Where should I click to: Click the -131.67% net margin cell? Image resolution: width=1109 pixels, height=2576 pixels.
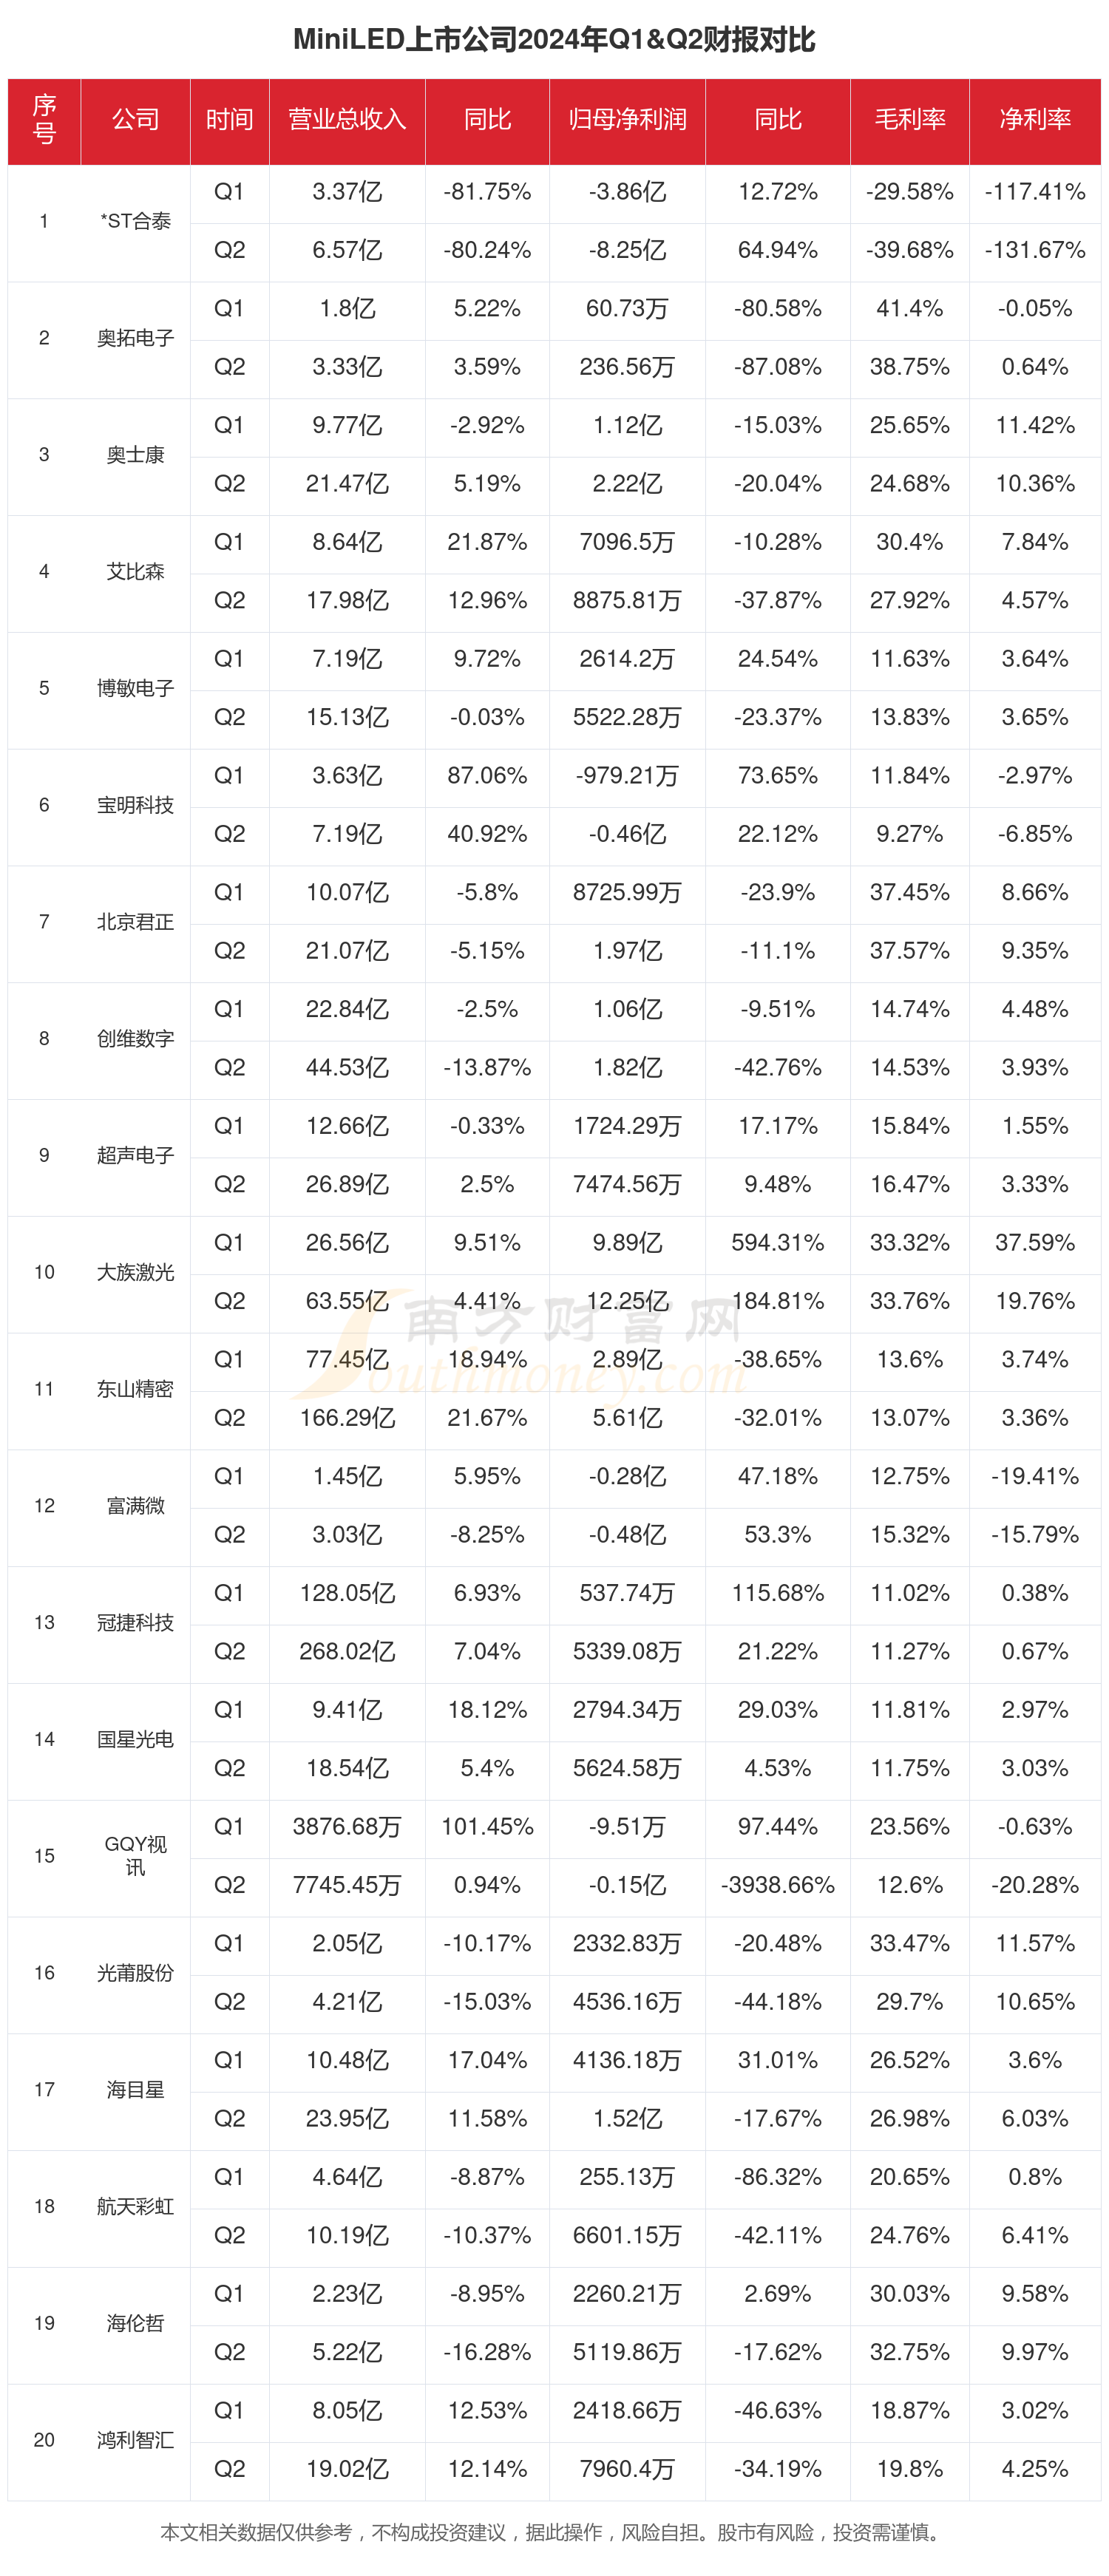click(1034, 250)
